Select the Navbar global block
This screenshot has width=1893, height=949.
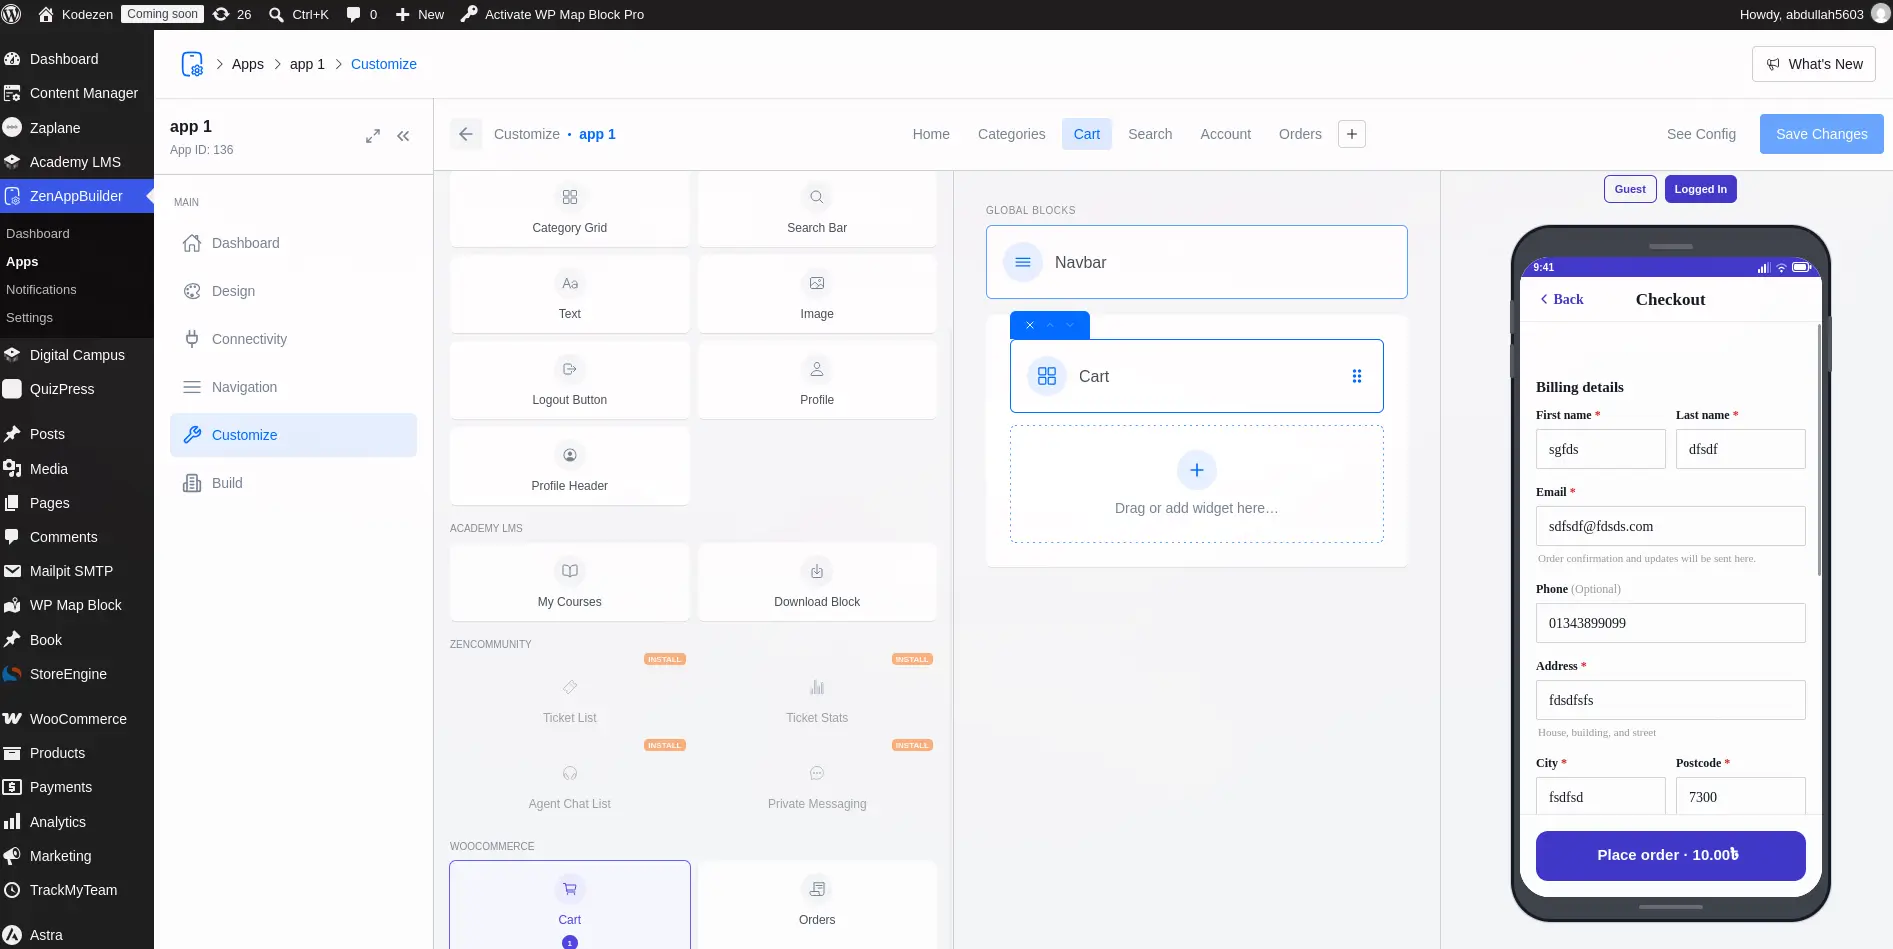click(x=1197, y=262)
